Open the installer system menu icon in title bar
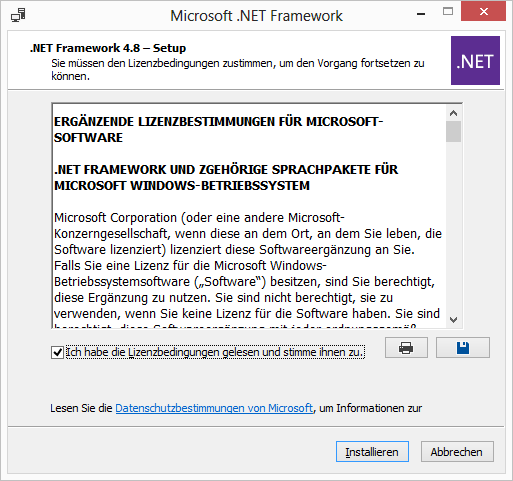513x481 pixels. pyautogui.click(x=18, y=15)
